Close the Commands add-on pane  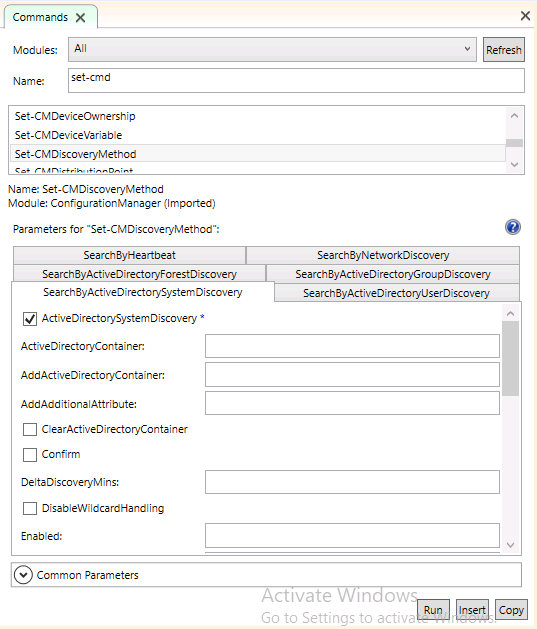pyautogui.click(x=525, y=16)
